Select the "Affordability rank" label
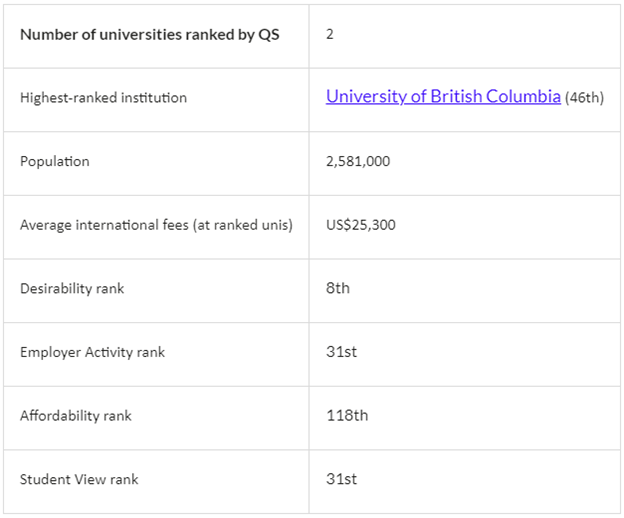This screenshot has width=624, height=518. click(75, 415)
